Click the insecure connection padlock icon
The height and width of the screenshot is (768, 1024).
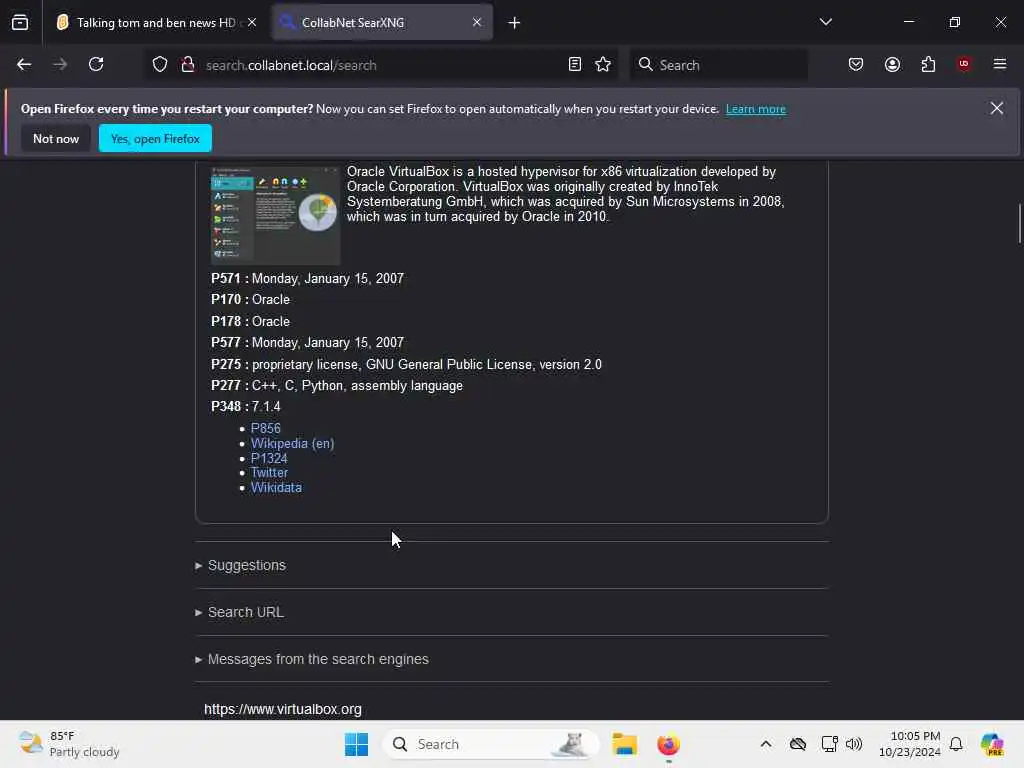(188, 65)
